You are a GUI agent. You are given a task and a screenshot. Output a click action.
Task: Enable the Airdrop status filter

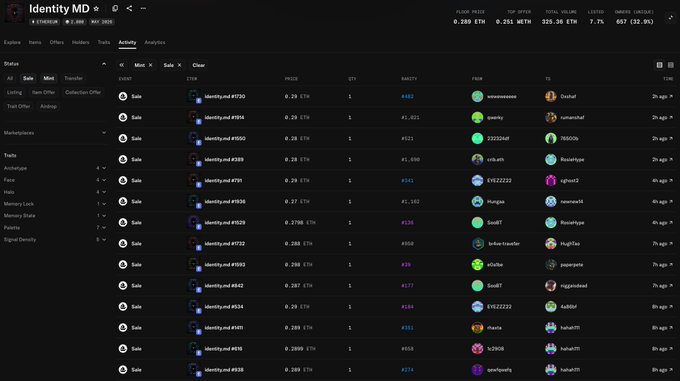[48, 106]
